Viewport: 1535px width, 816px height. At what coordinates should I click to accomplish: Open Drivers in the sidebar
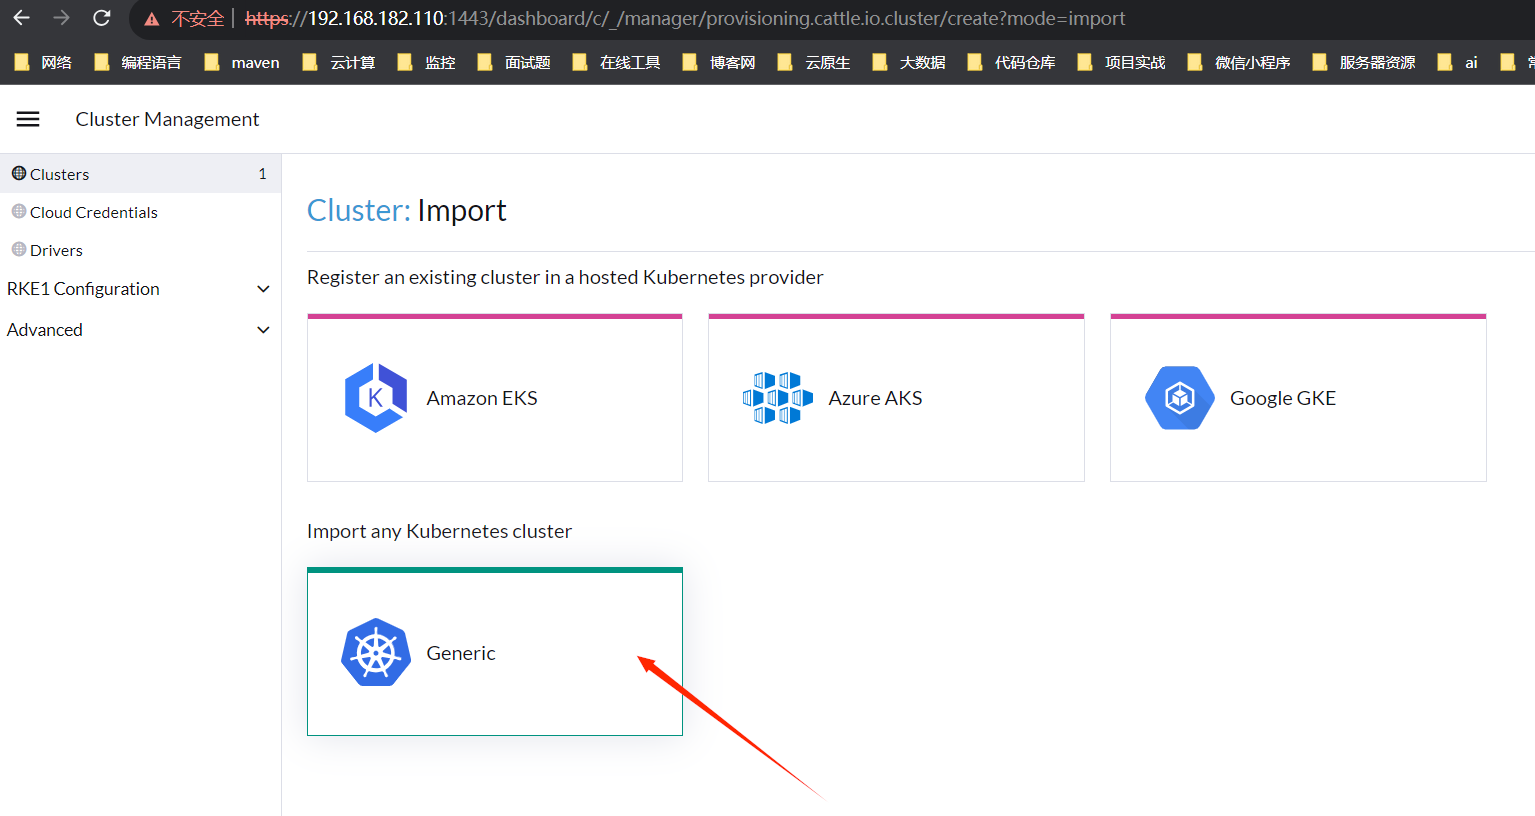pyautogui.click(x=140, y=249)
